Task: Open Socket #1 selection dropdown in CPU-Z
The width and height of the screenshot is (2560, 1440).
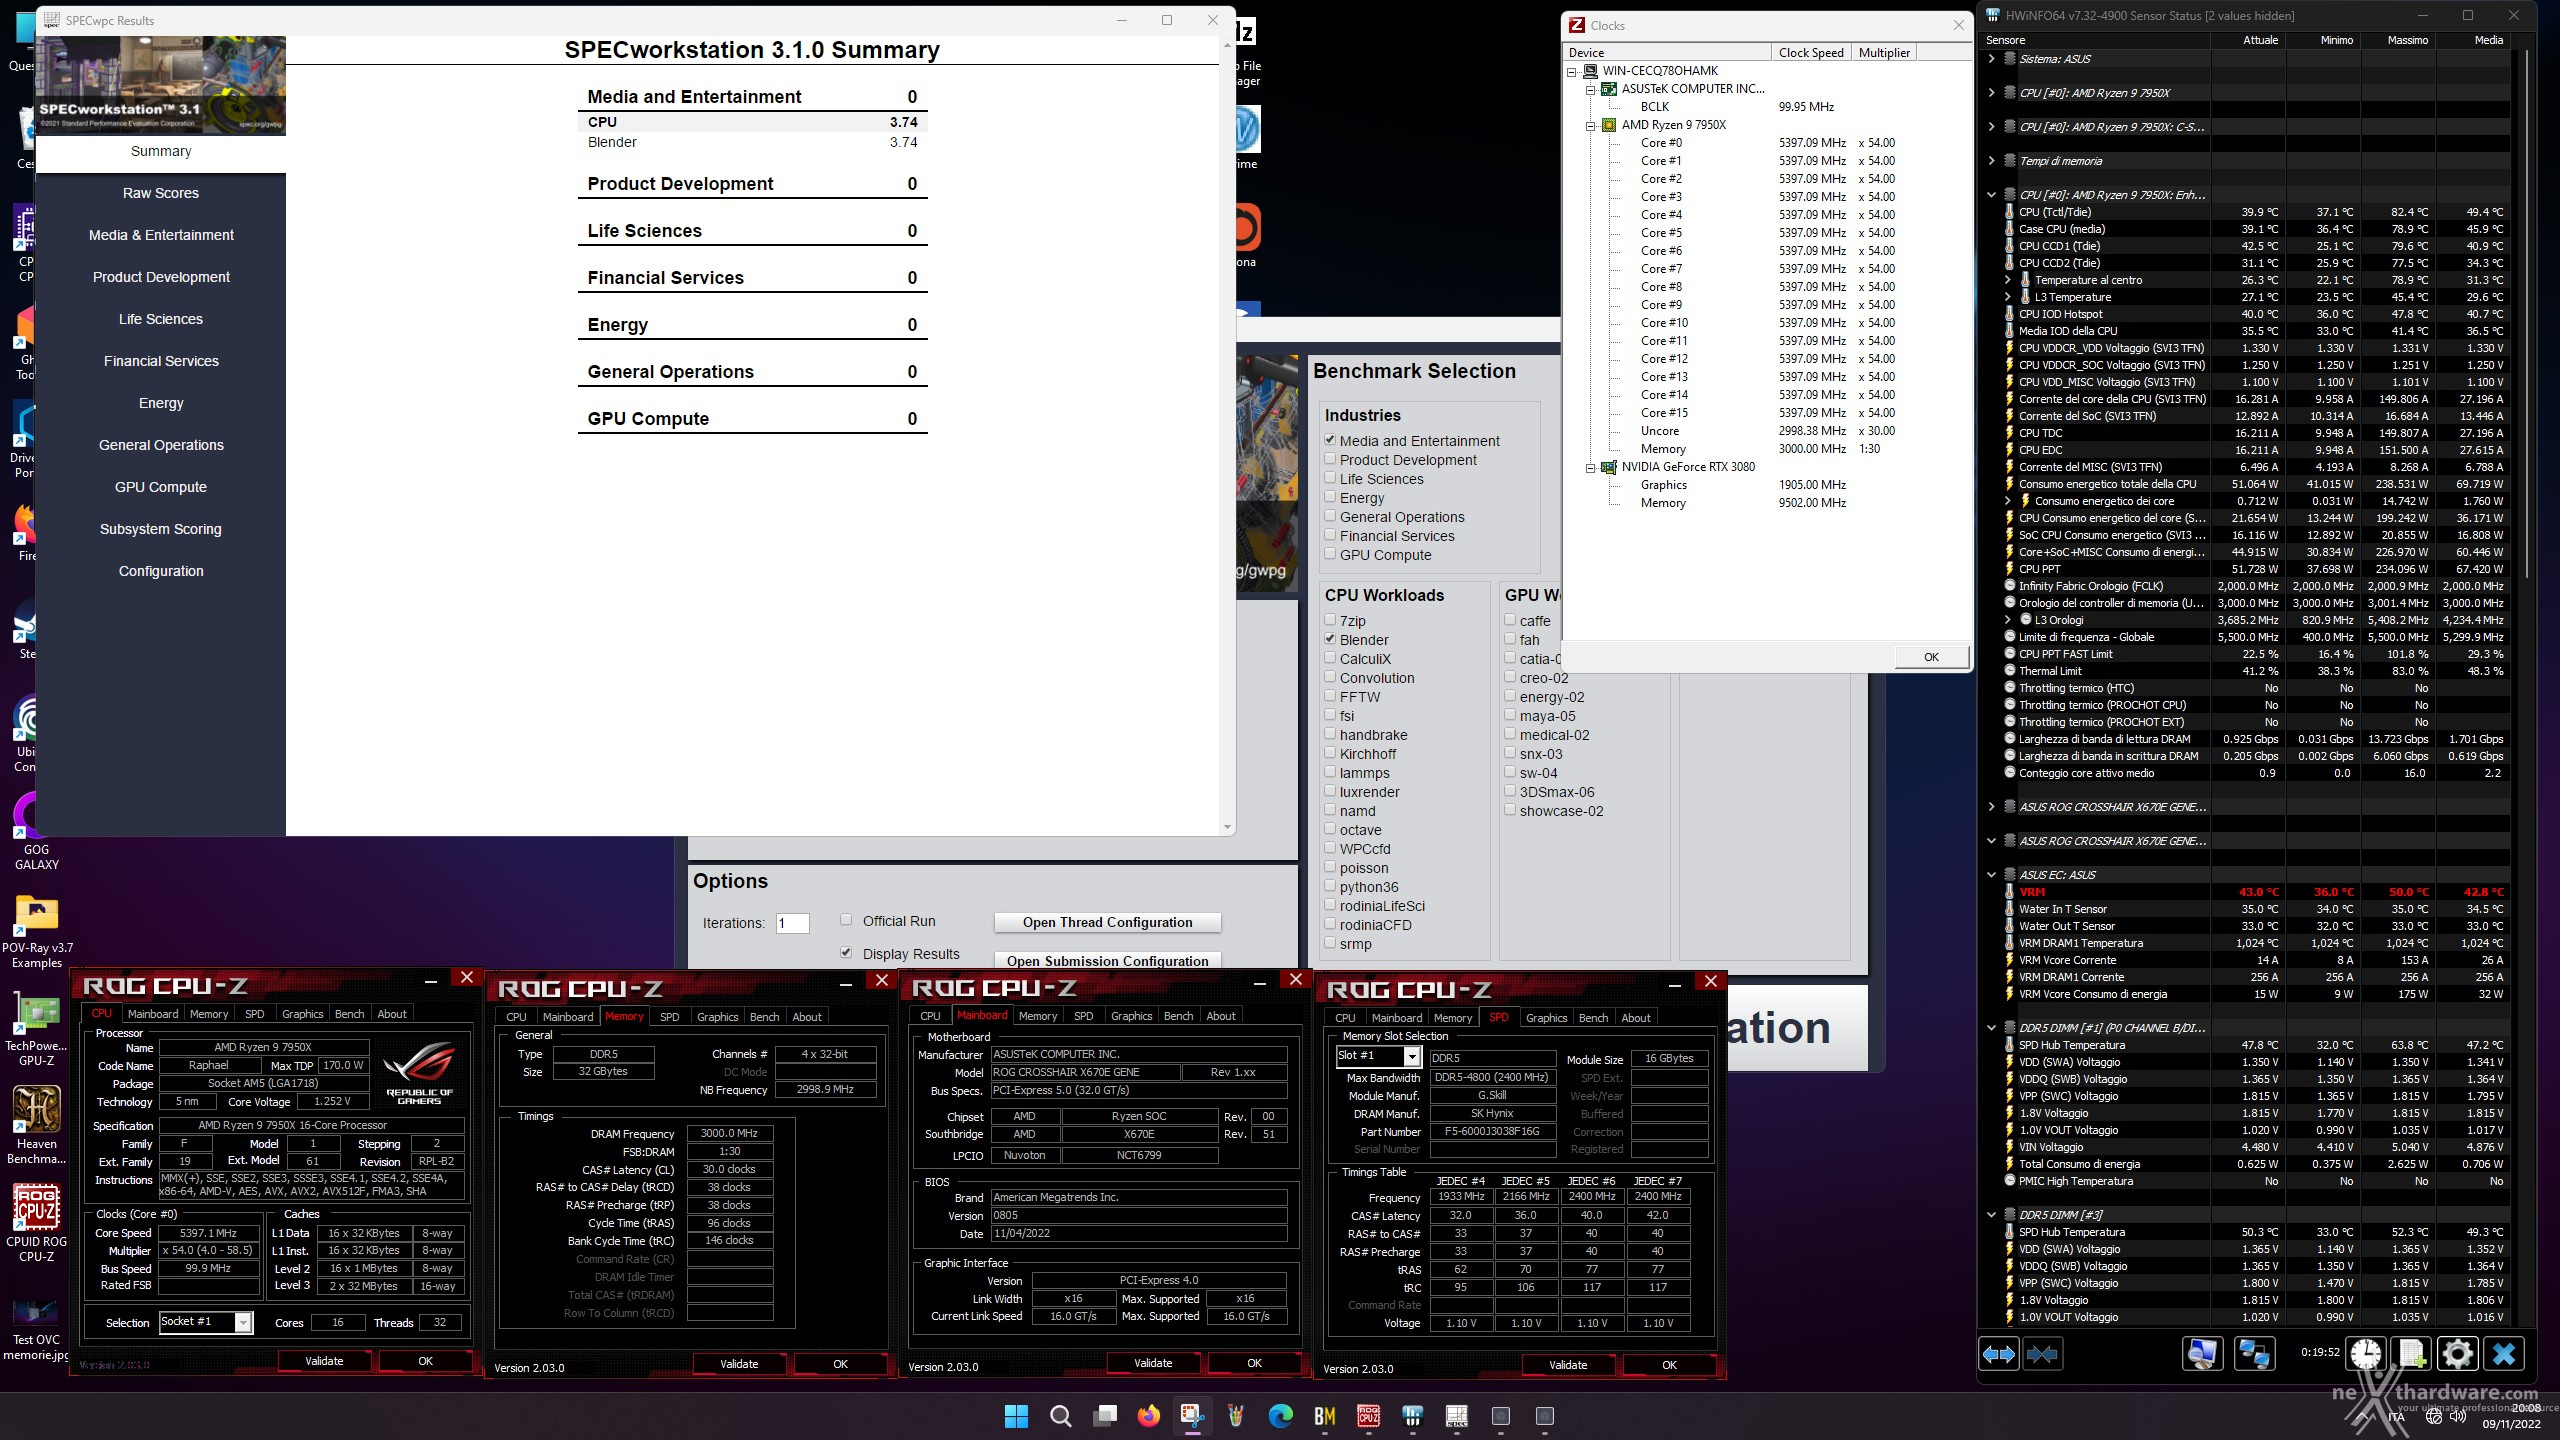Action: click(243, 1323)
